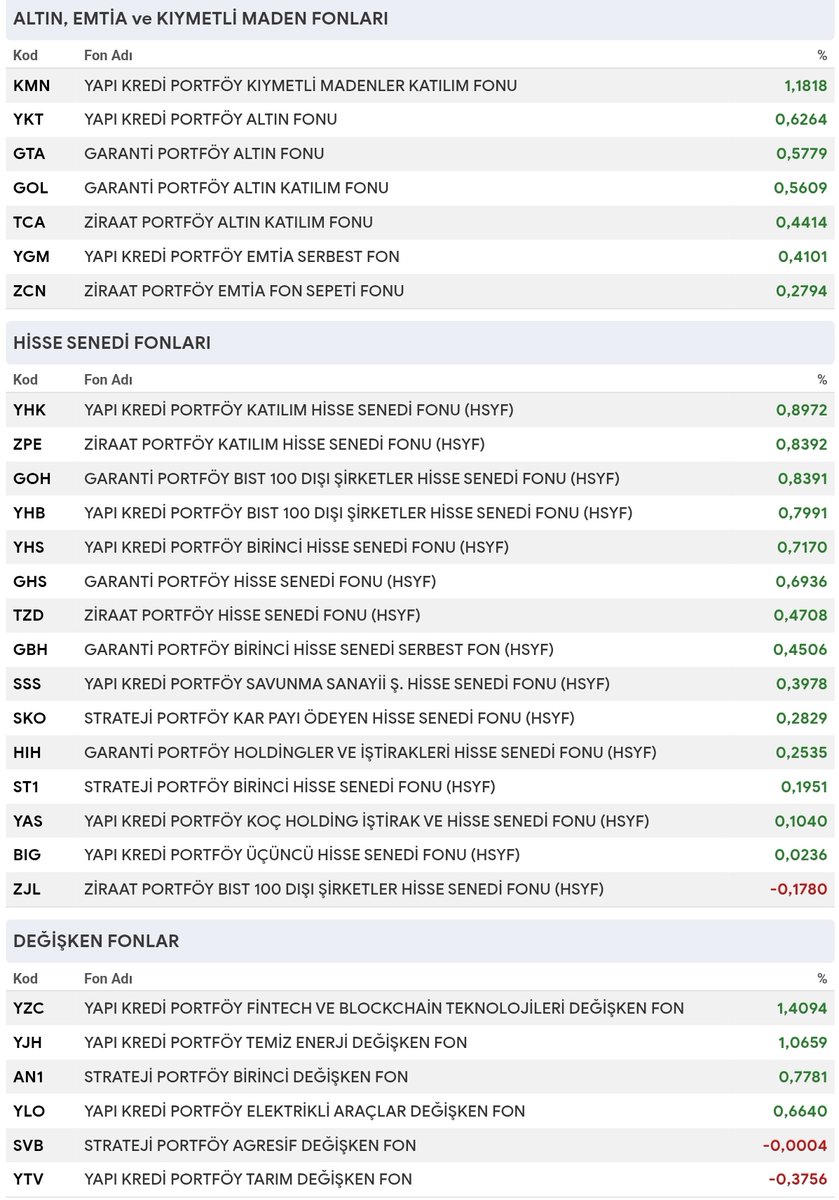Click the 1,4094 return value
The height and width of the screenshot is (1200, 839).
[x=802, y=1009]
